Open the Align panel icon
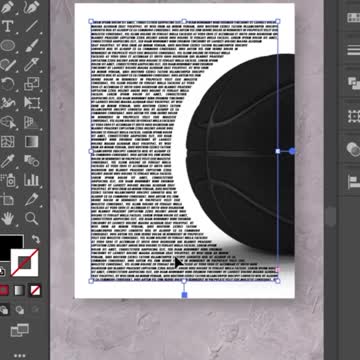Image resolution: width=360 pixels, height=360 pixels. click(353, 182)
